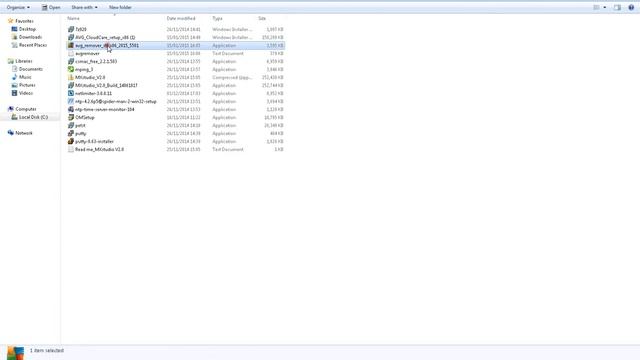The height and width of the screenshot is (360, 640).
Task: Select the csmac_free file name
Action: click(x=96, y=61)
